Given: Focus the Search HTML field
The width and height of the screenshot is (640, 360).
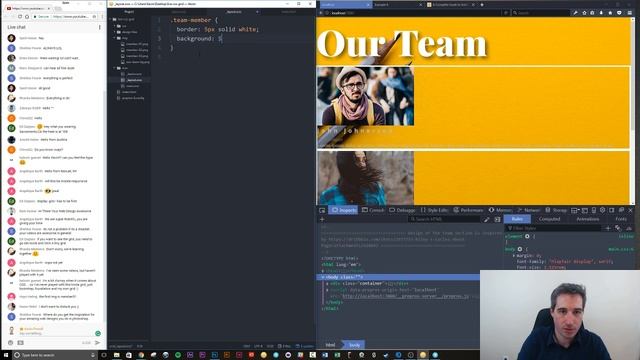Looking at the screenshot, I should coord(444,219).
